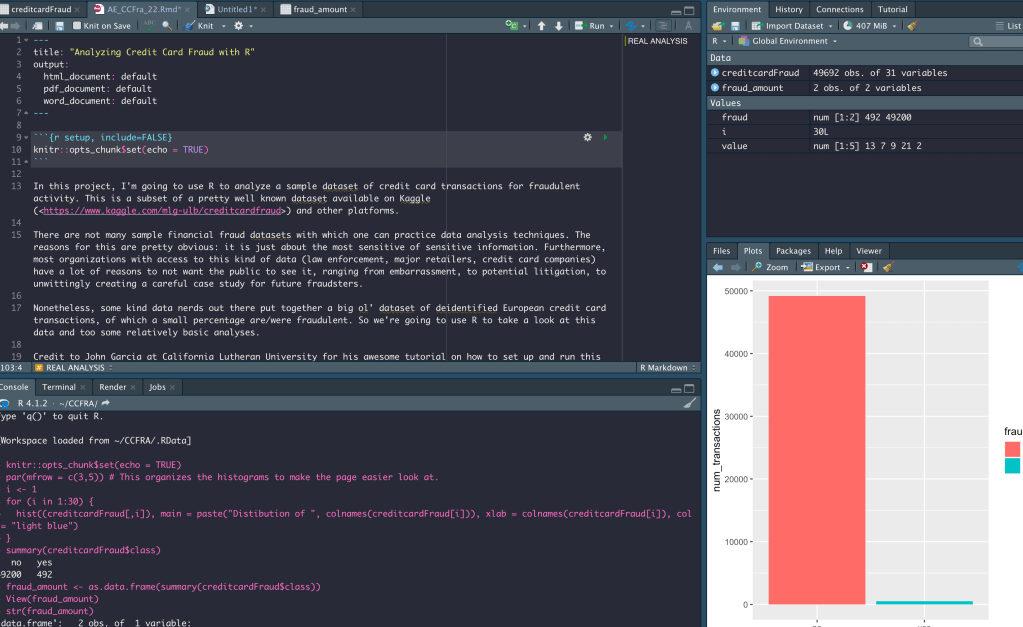
Task: Switch to the Packages tab
Action: coord(793,251)
